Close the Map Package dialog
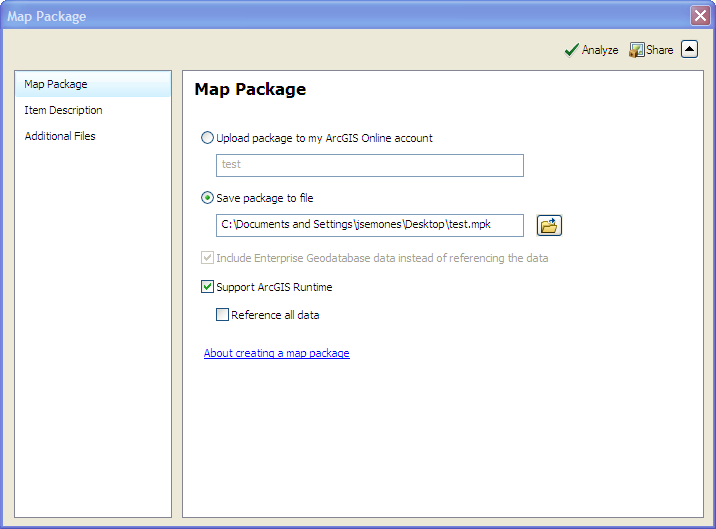 coord(700,16)
